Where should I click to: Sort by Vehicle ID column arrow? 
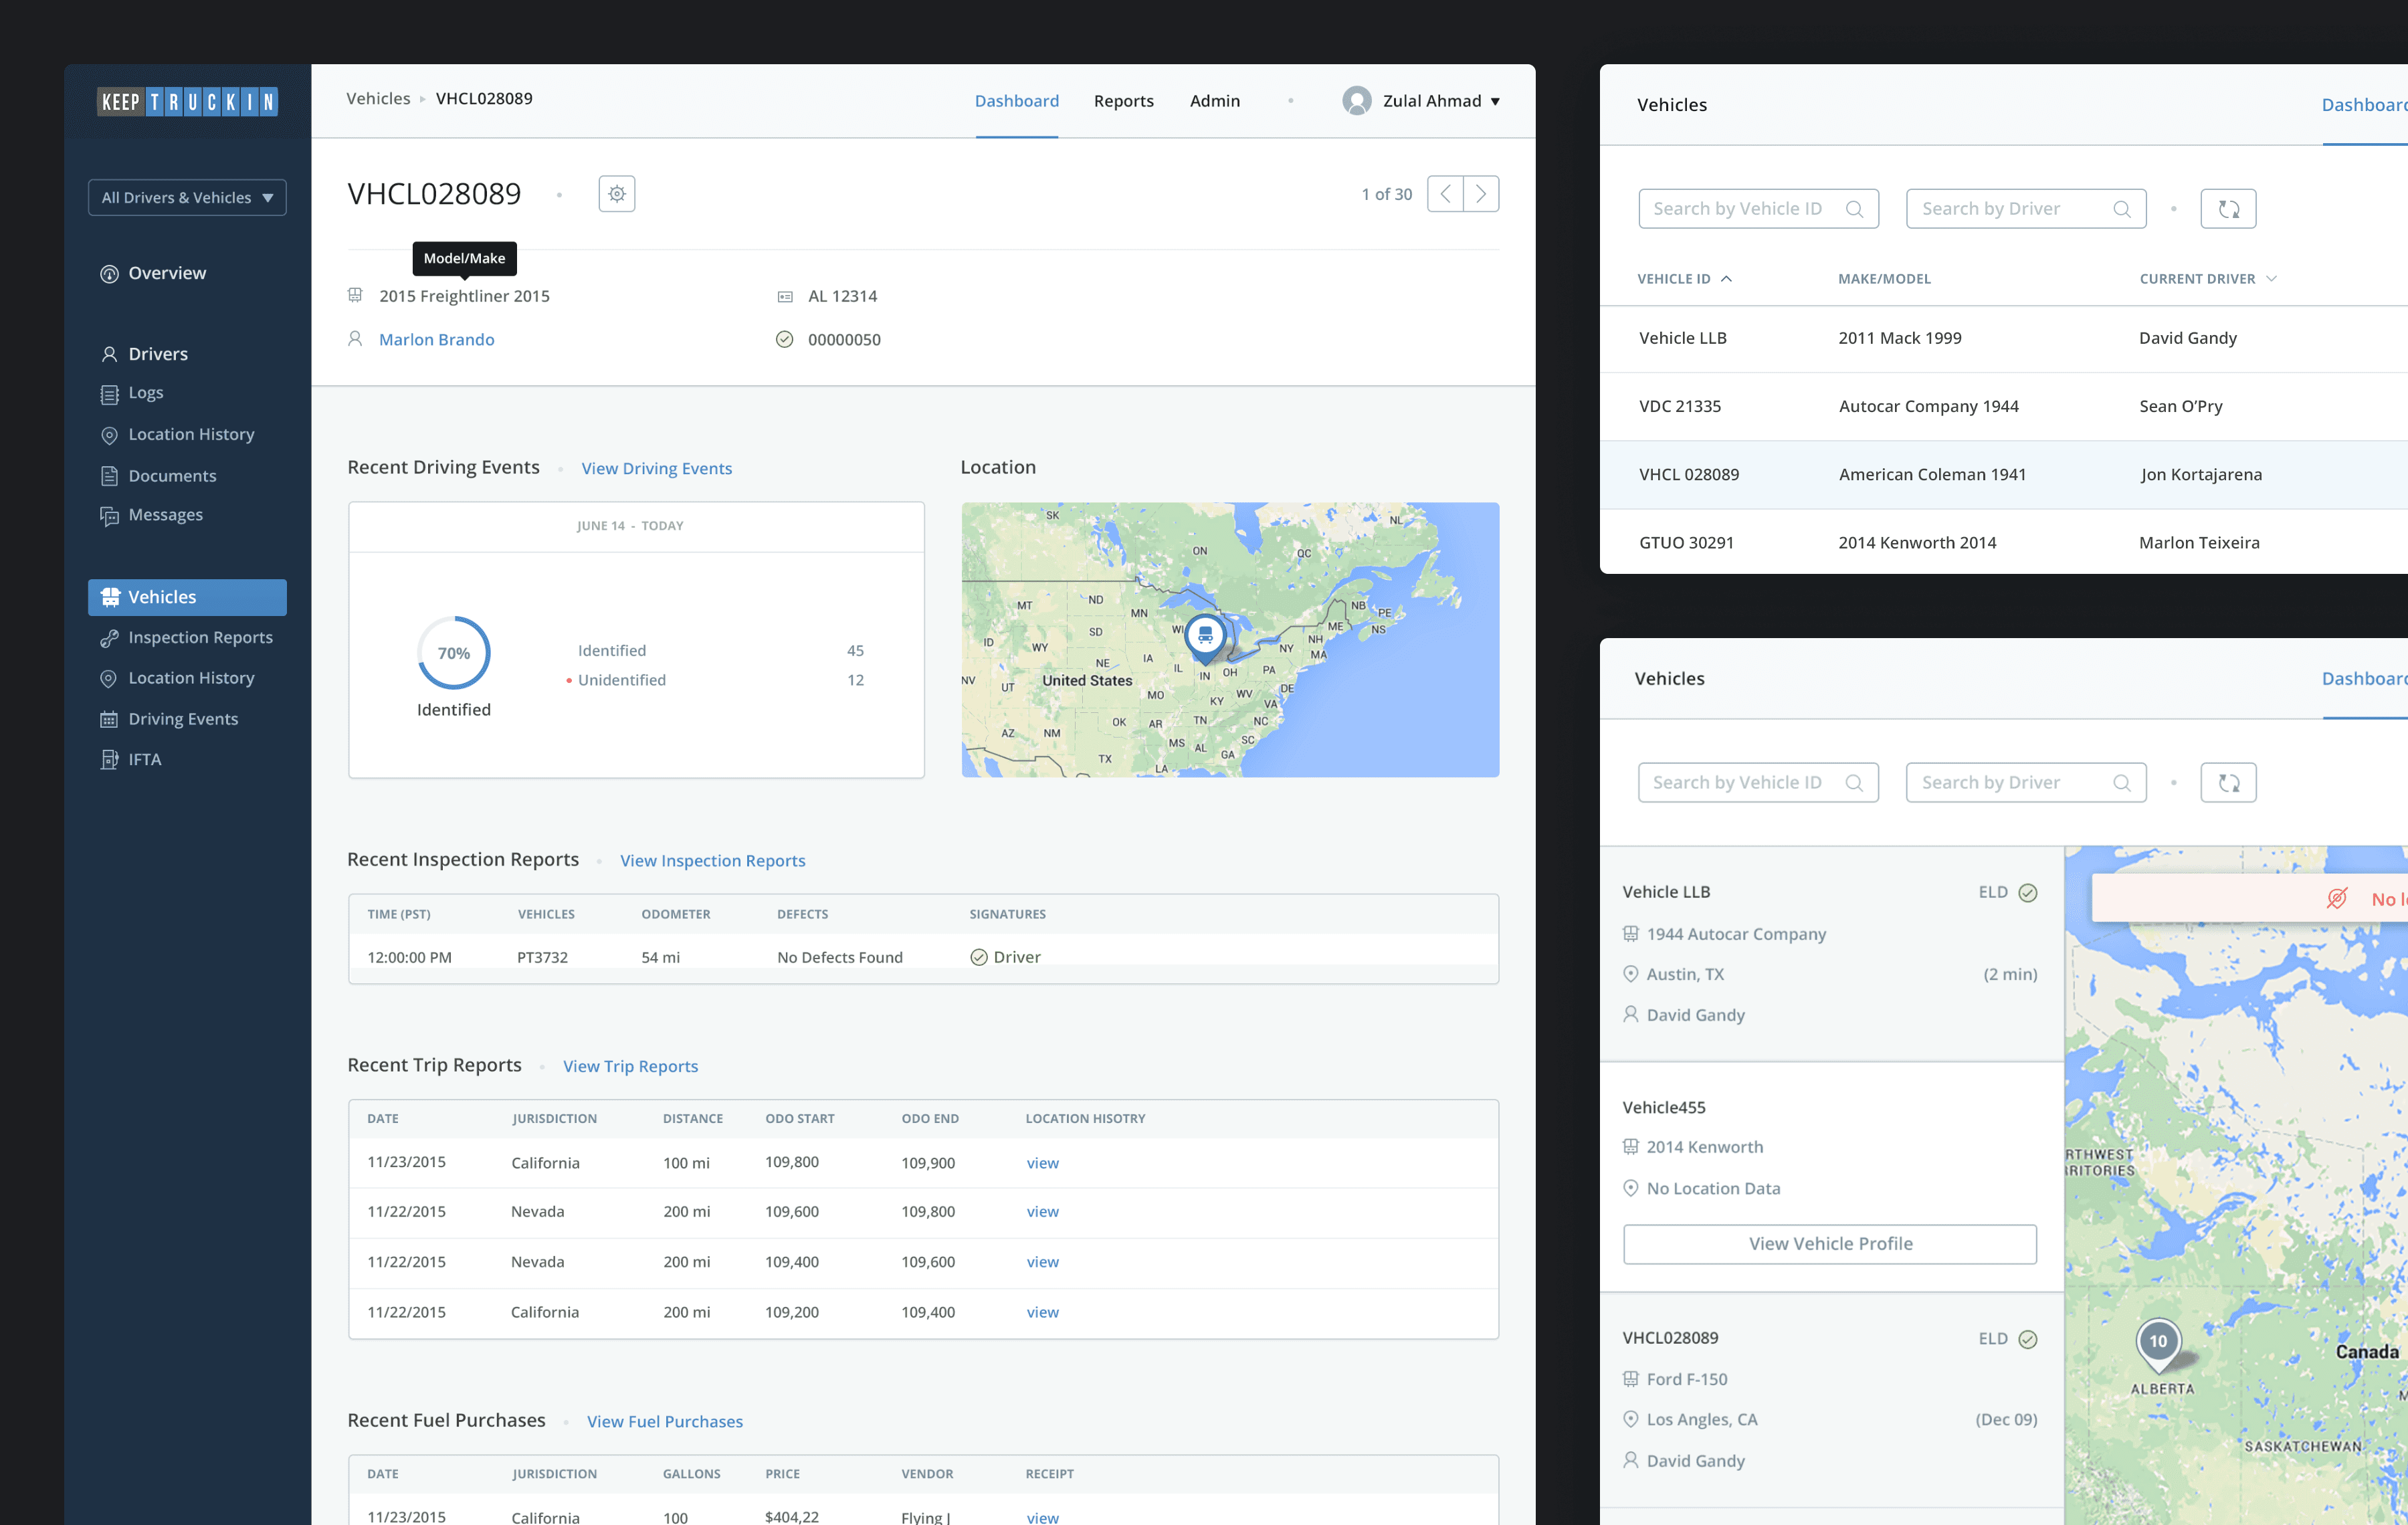(1726, 279)
